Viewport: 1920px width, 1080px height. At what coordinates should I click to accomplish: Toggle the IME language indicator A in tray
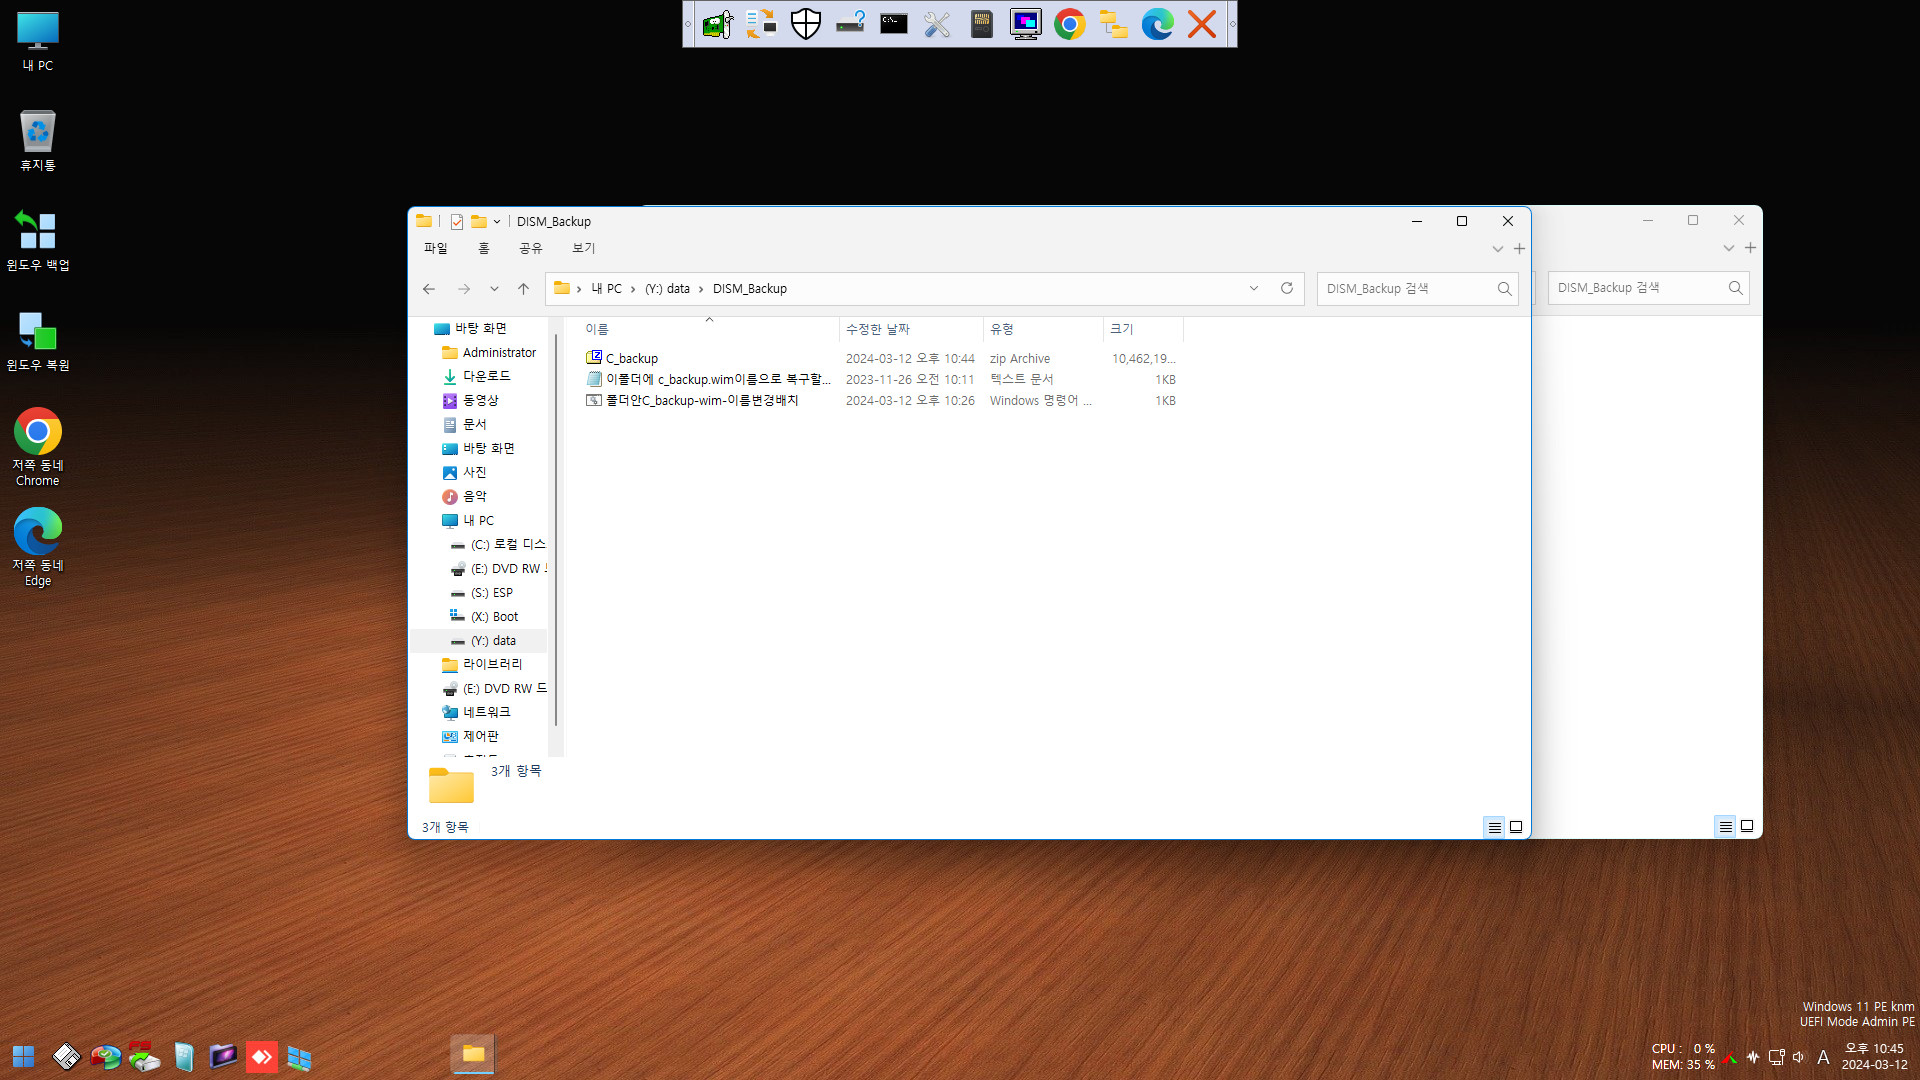(x=1823, y=1057)
